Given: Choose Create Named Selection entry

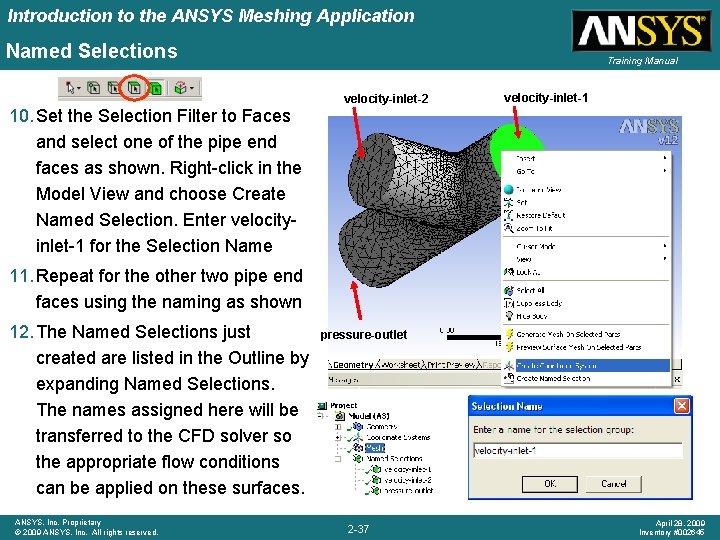Looking at the screenshot, I should click(x=586, y=378).
